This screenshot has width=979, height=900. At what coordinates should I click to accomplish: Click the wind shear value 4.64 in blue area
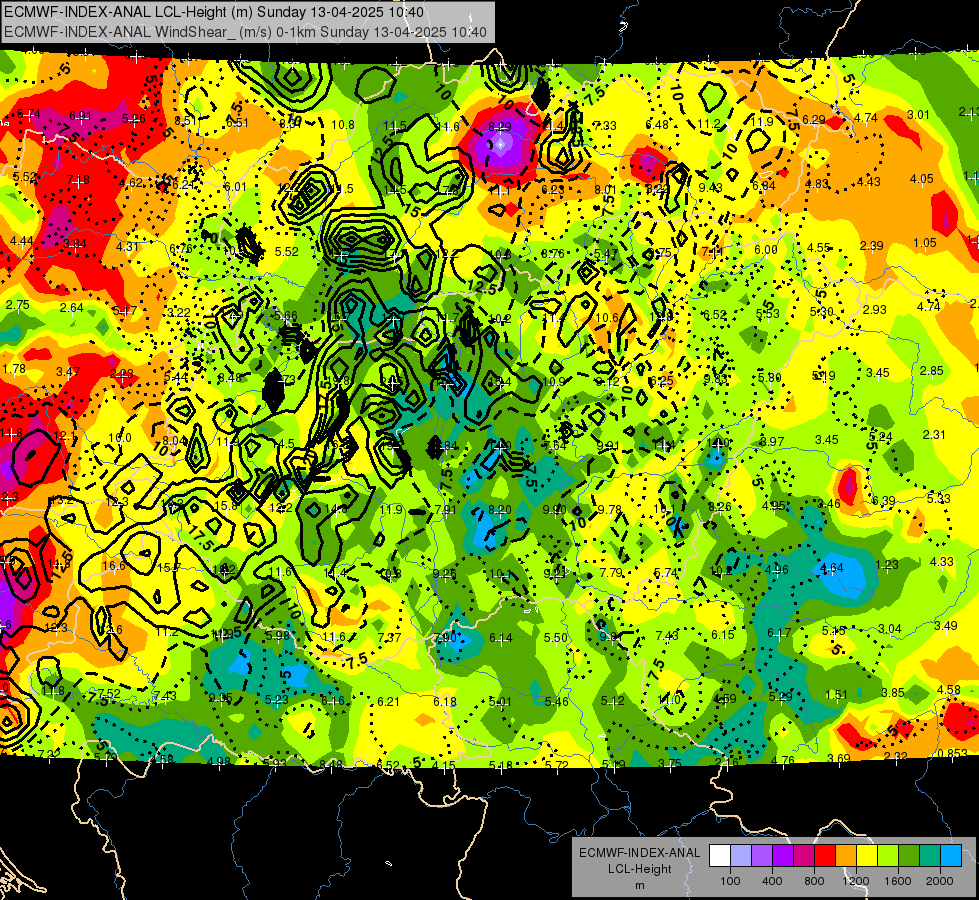(832, 568)
